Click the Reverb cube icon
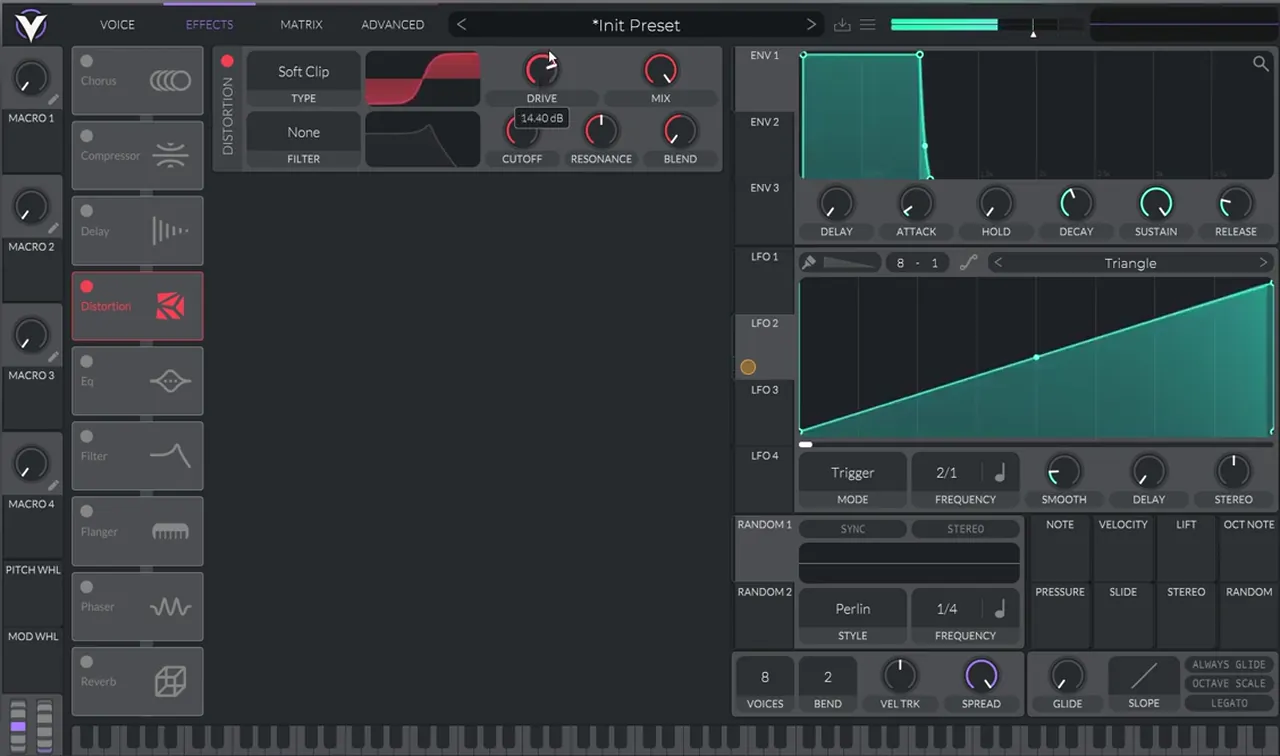This screenshot has height=756, width=1280. (x=170, y=682)
